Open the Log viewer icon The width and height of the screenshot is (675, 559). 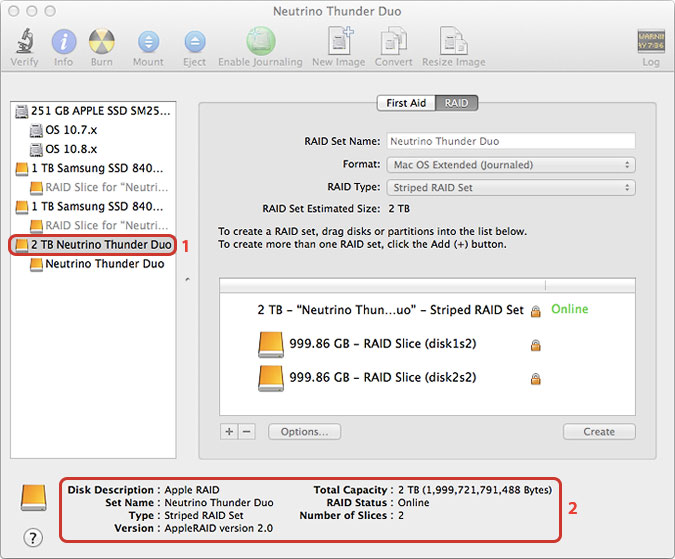pyautogui.click(x=650, y=41)
